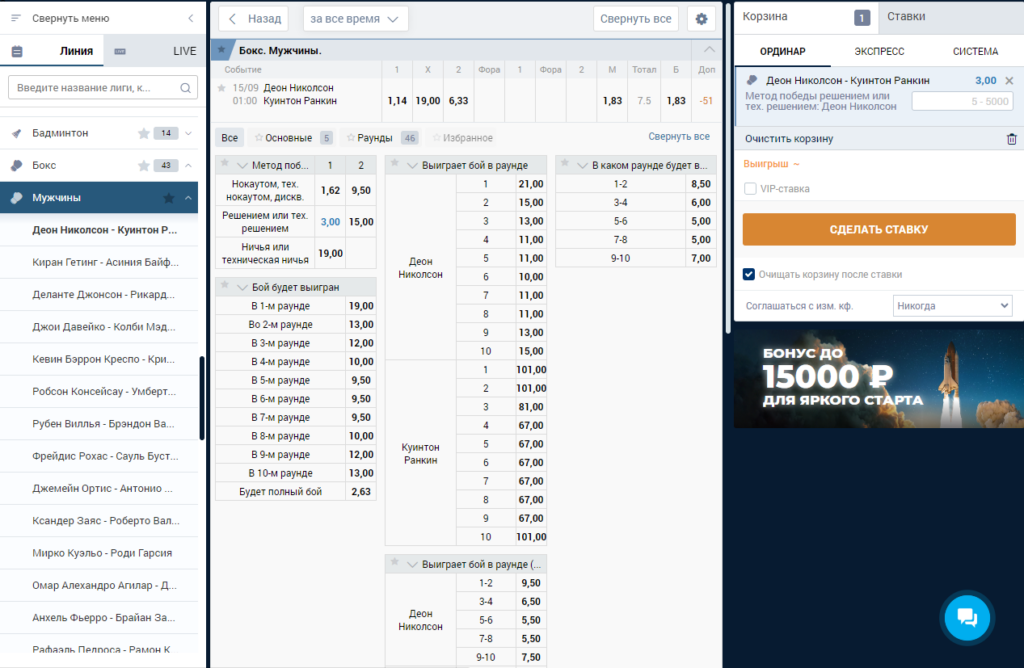Toggle favorite star on Мужчины row

point(168,198)
